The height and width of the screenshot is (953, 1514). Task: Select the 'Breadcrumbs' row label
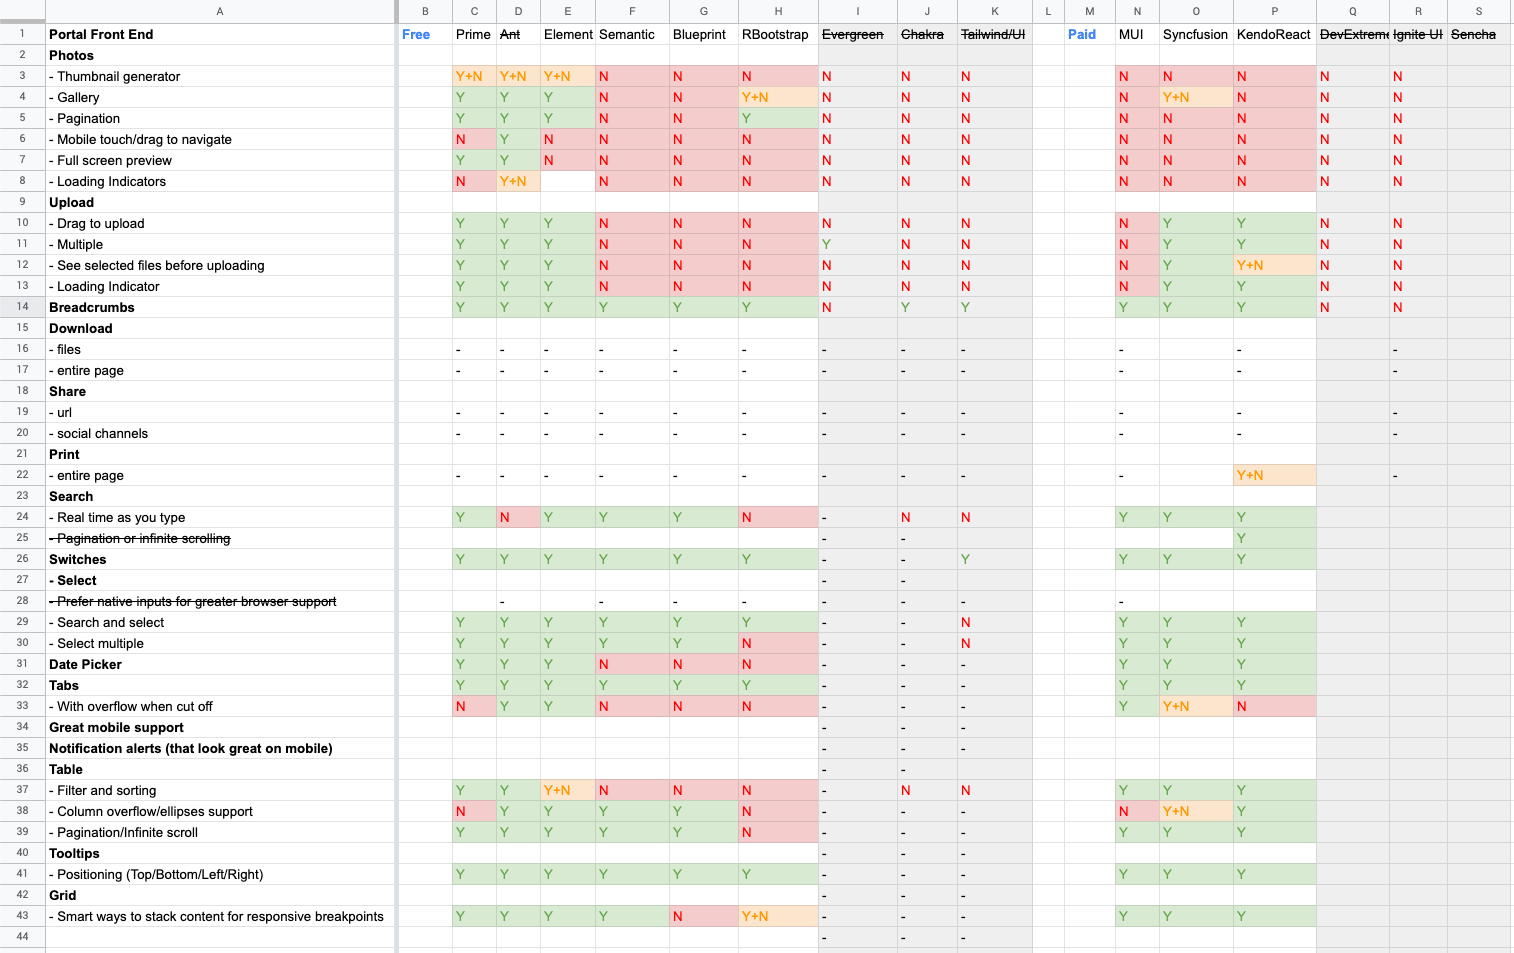(220, 307)
